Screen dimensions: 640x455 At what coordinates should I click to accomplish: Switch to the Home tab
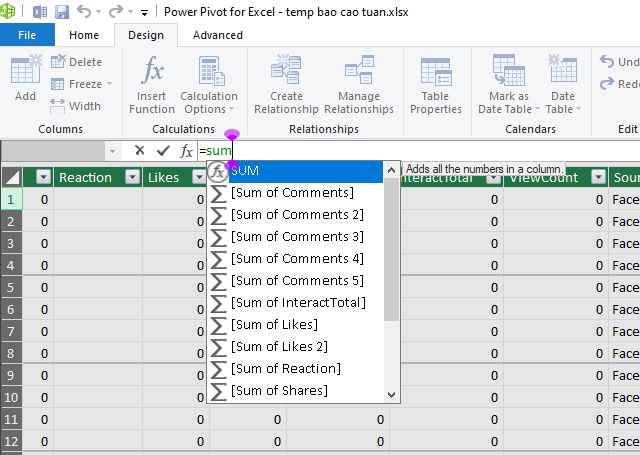[84, 35]
